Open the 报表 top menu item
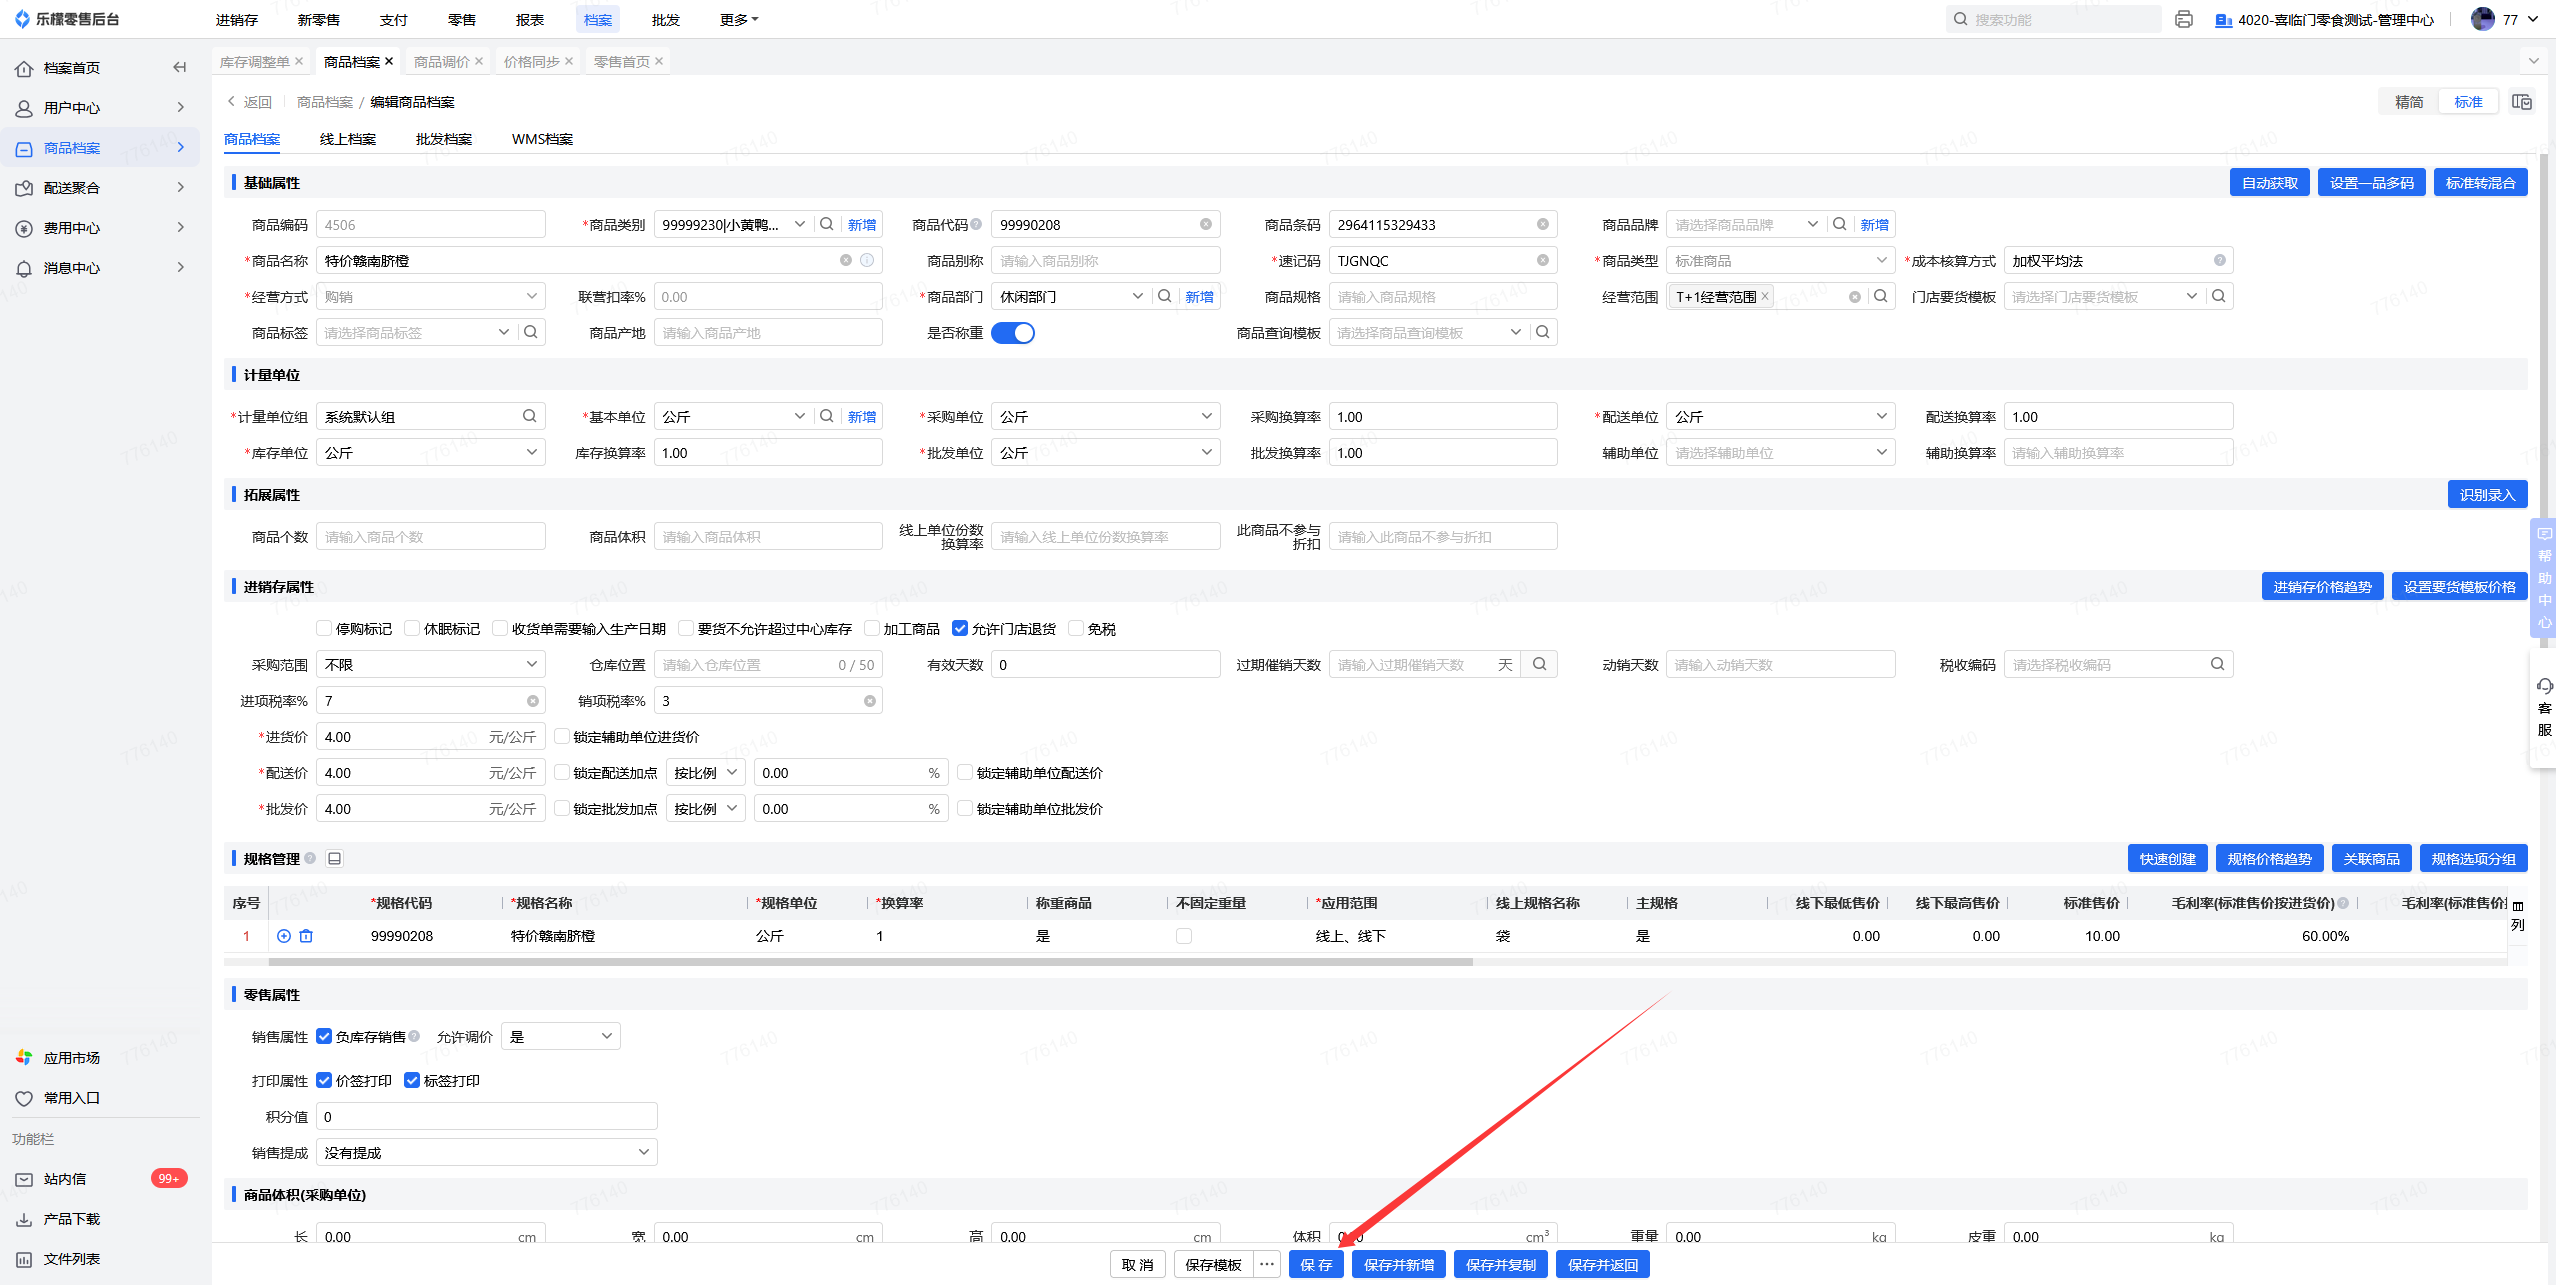 (529, 20)
